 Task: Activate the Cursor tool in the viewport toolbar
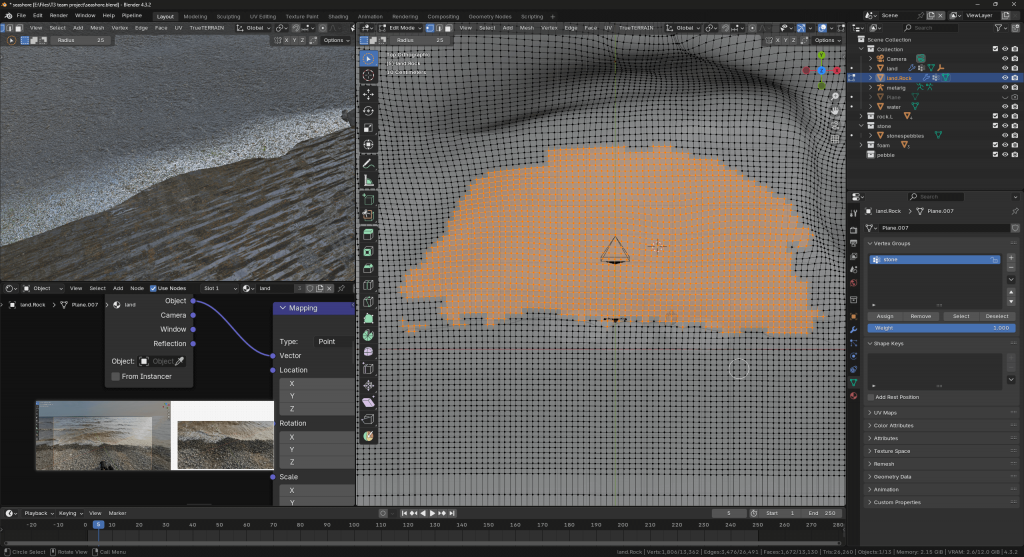(368, 75)
